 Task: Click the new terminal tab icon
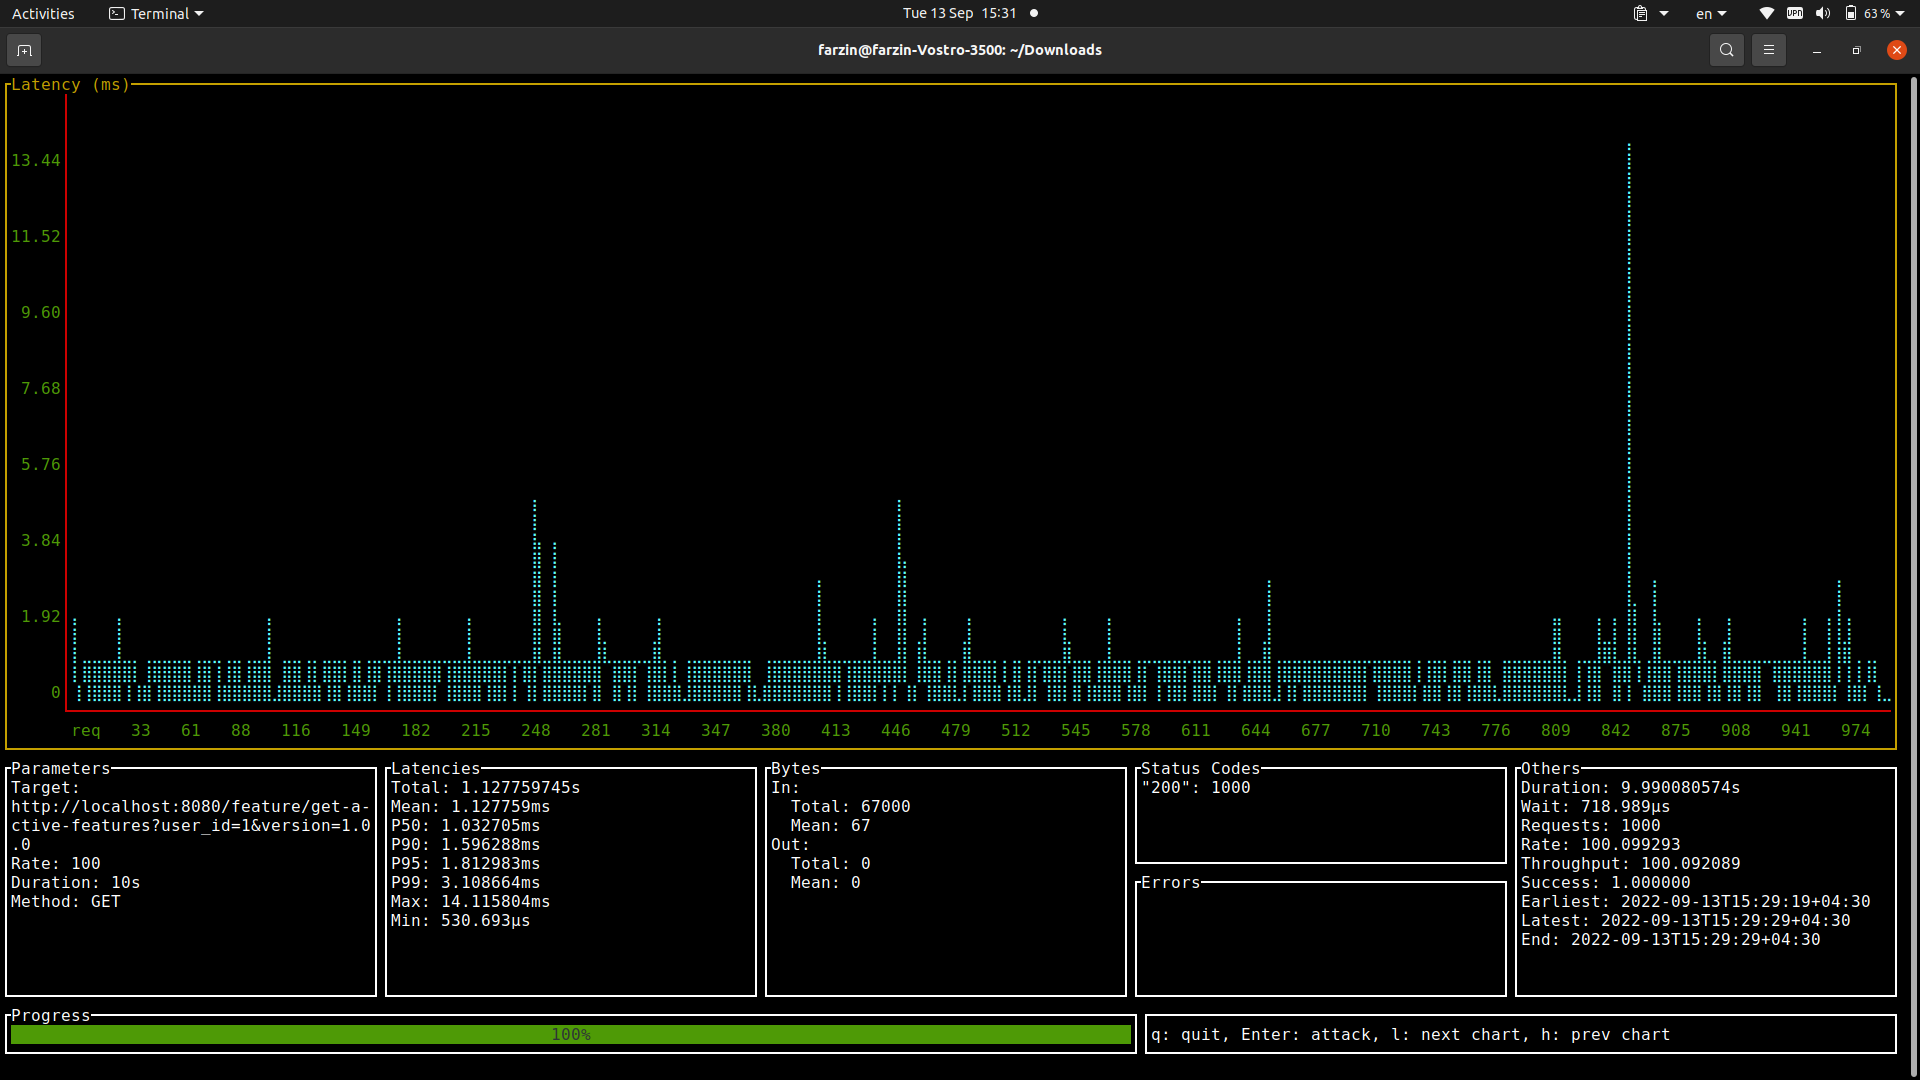[24, 50]
